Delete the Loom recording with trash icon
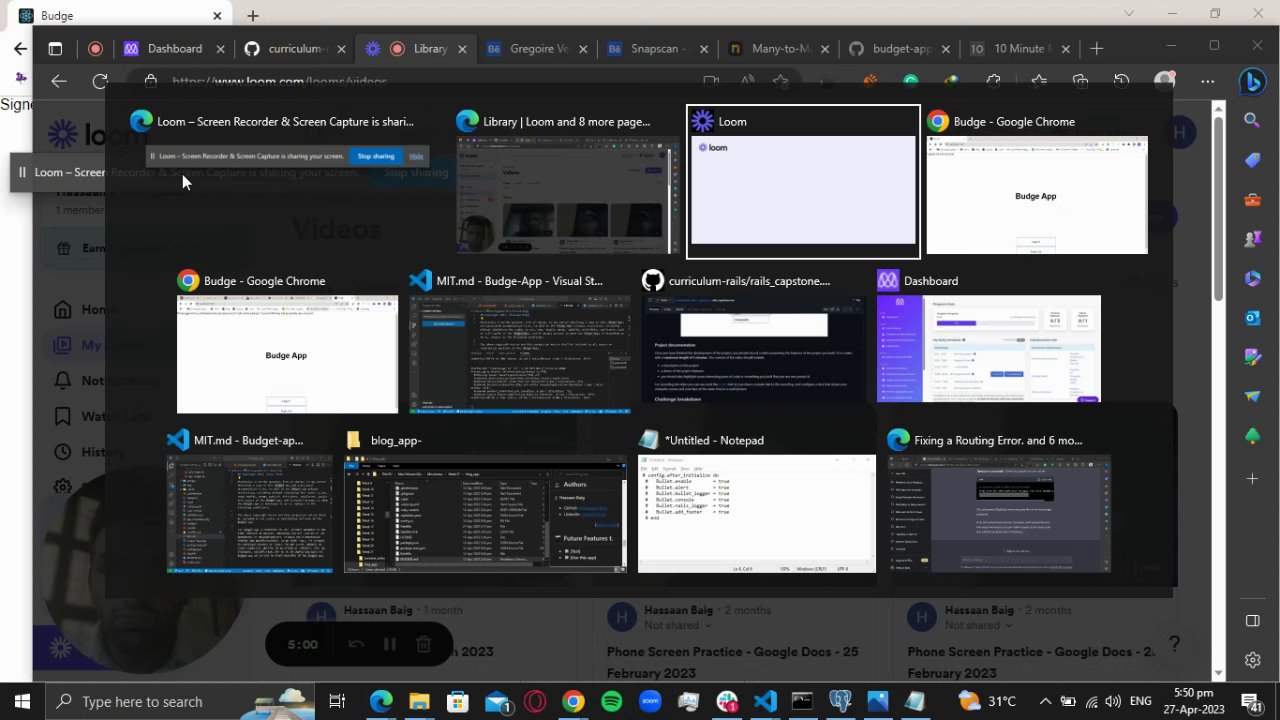Image resolution: width=1280 pixels, height=720 pixels. [x=423, y=645]
